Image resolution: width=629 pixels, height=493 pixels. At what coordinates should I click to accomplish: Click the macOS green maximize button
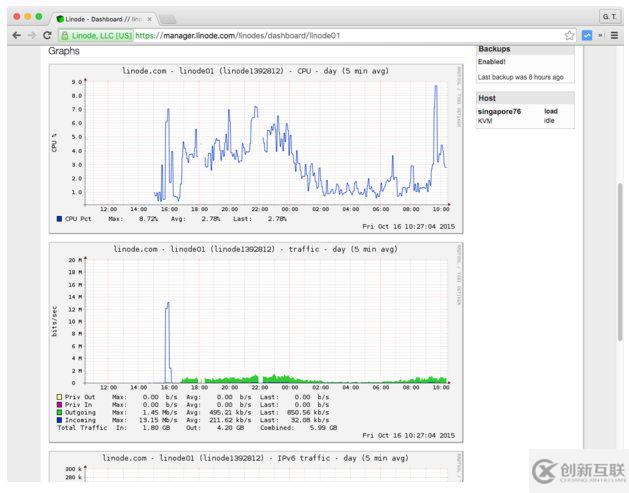pyautogui.click(x=39, y=16)
